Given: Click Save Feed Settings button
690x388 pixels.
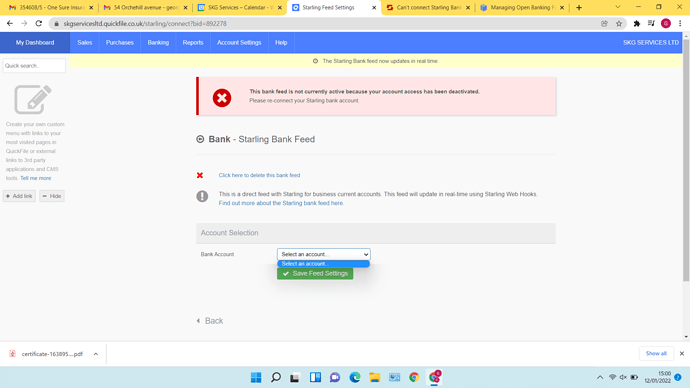Looking at the screenshot, I should tap(315, 274).
